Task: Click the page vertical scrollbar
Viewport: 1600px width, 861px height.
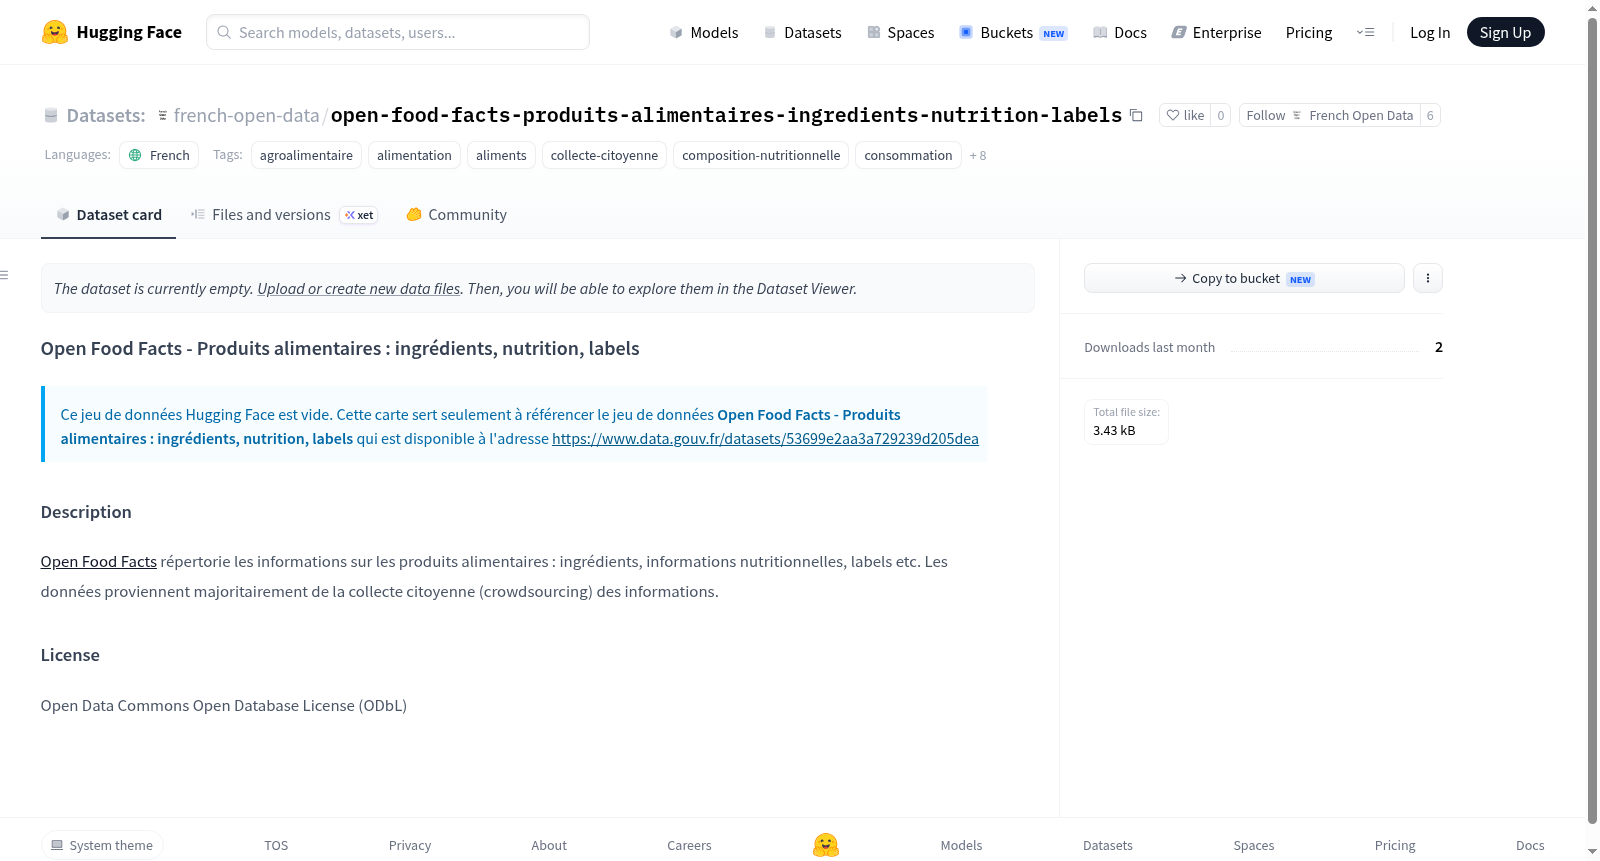Action: (1592, 420)
